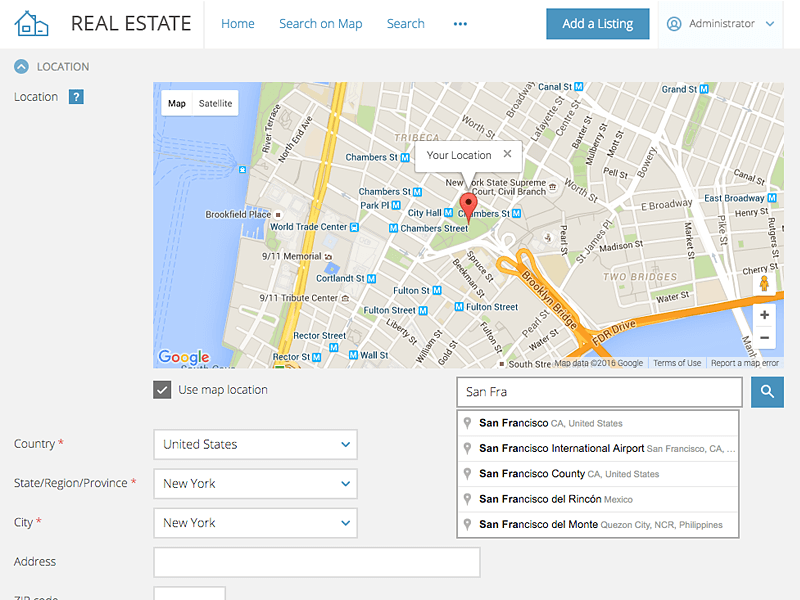Go to the Home nav link

(238, 24)
